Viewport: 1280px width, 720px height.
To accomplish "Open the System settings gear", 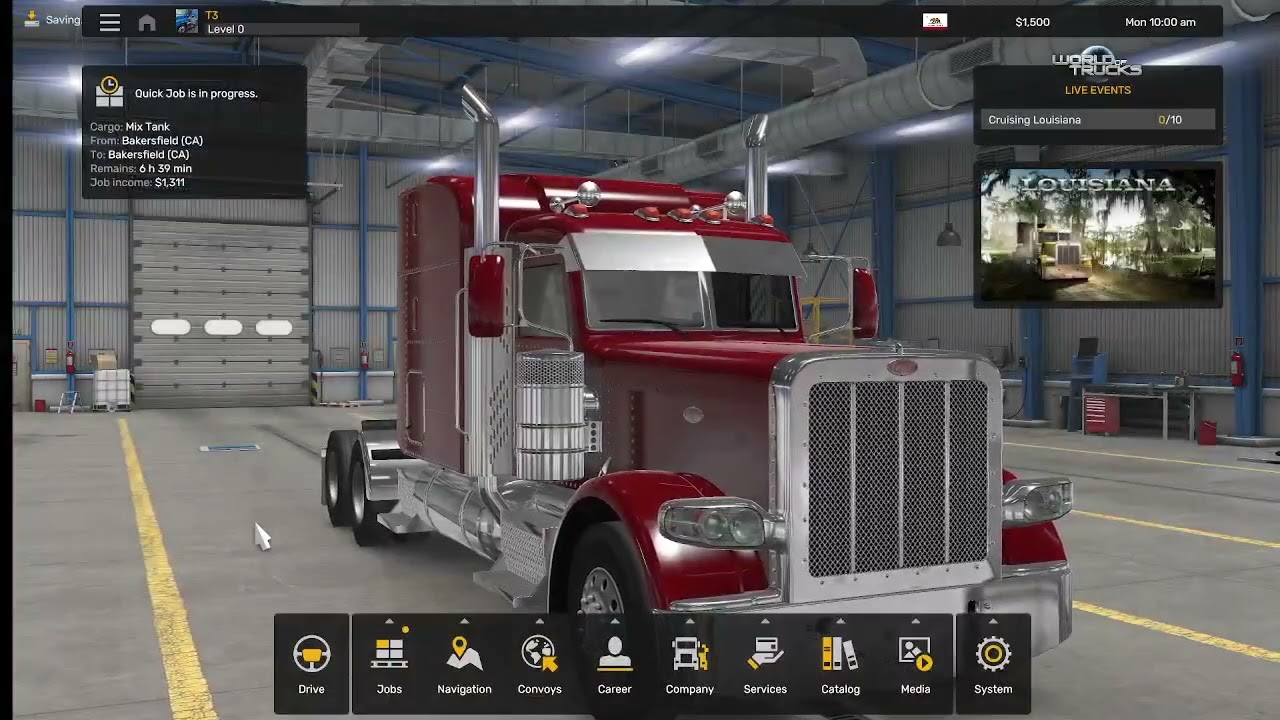I will (993, 664).
